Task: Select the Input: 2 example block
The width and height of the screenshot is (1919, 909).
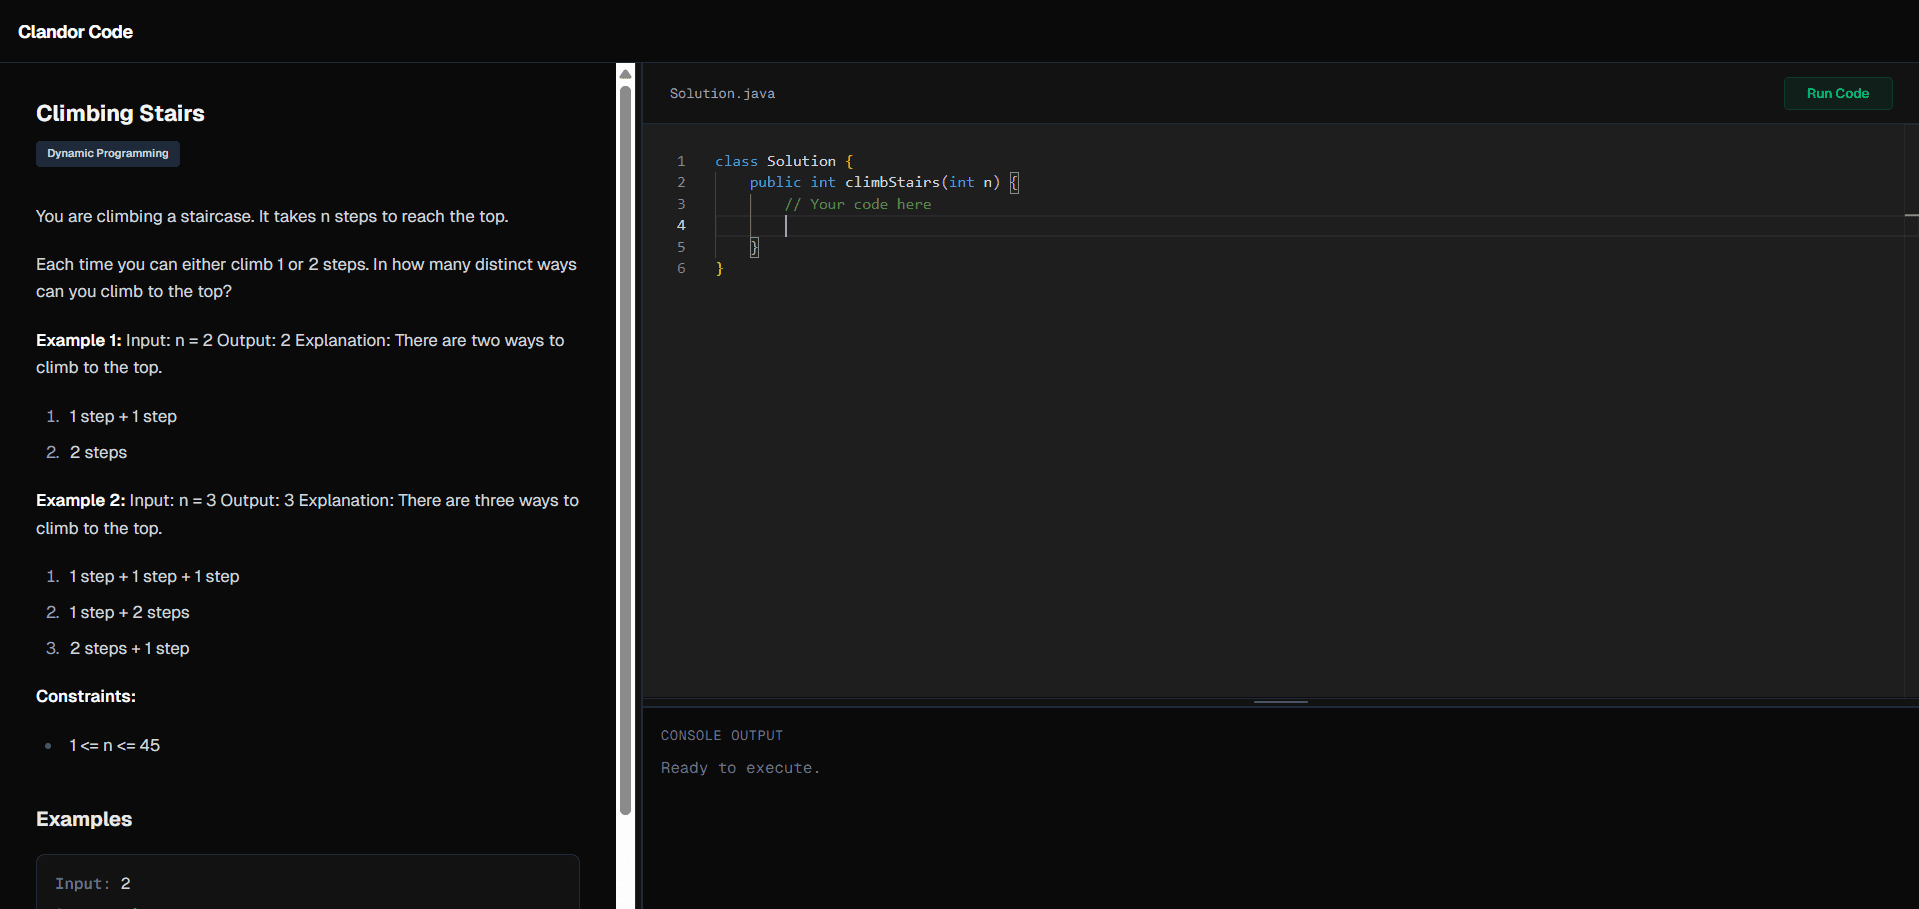Action: (x=307, y=884)
